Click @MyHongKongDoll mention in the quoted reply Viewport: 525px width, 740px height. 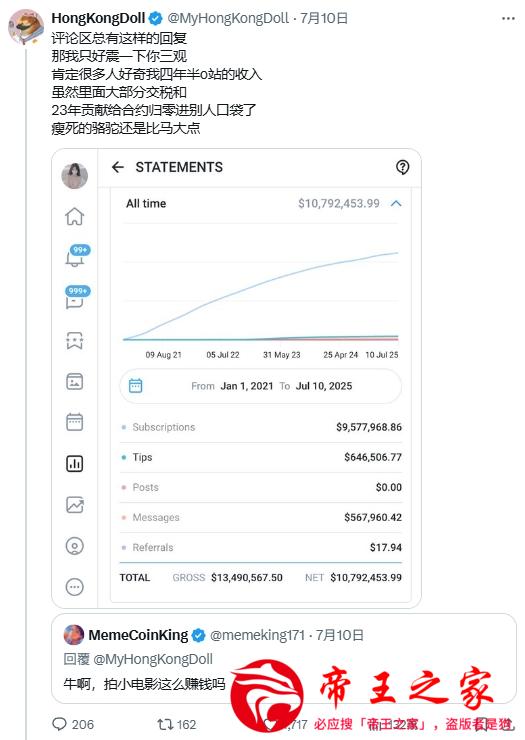coord(153,659)
